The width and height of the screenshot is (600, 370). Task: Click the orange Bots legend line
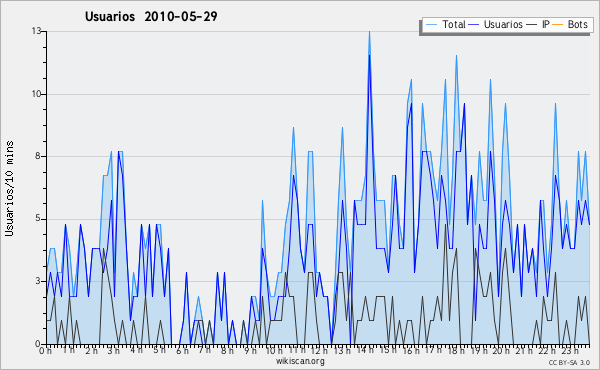pyautogui.click(x=558, y=24)
